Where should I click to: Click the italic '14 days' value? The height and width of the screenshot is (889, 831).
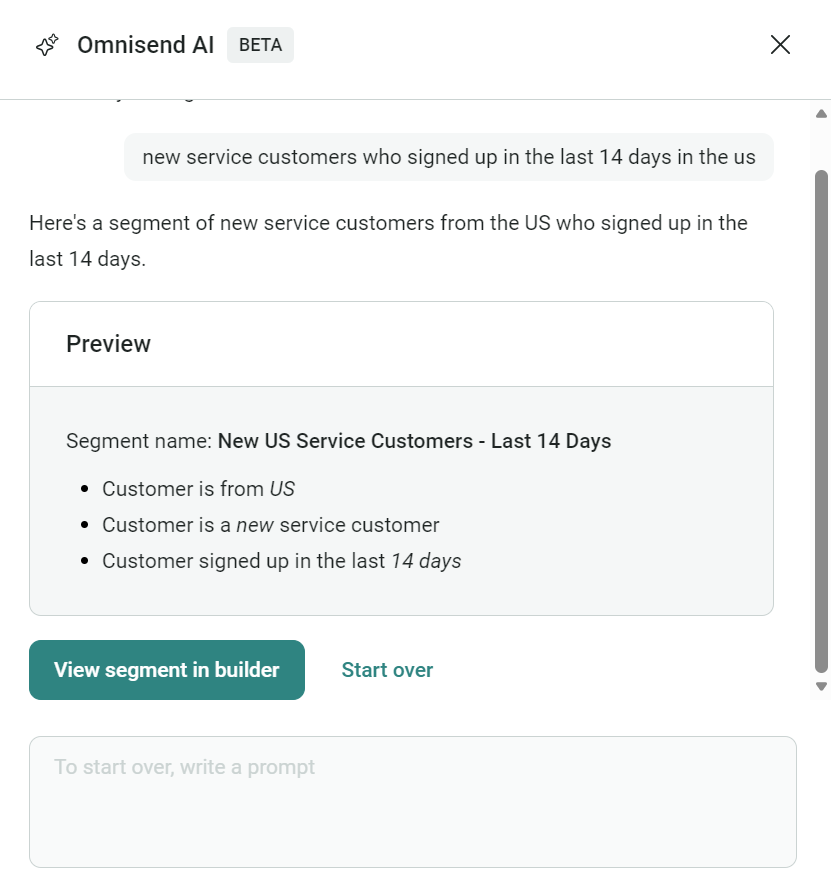[x=428, y=561]
